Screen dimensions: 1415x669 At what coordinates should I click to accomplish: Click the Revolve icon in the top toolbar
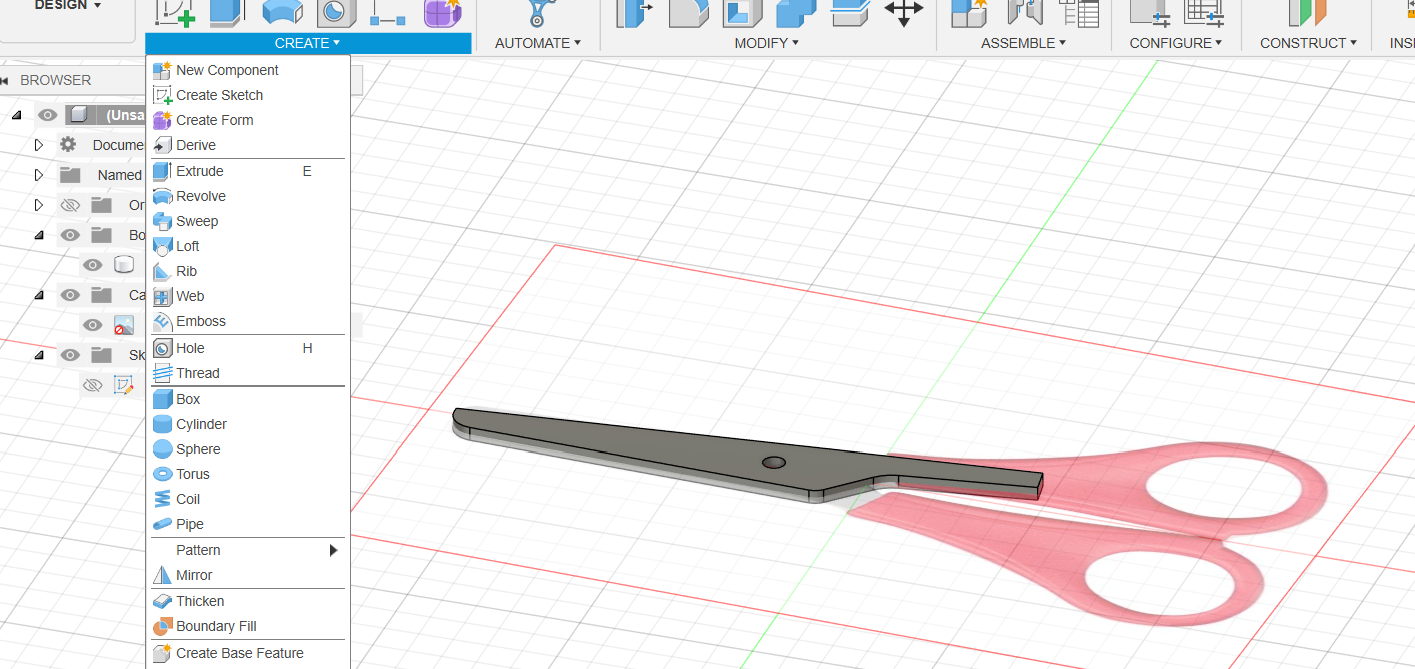click(x=282, y=11)
